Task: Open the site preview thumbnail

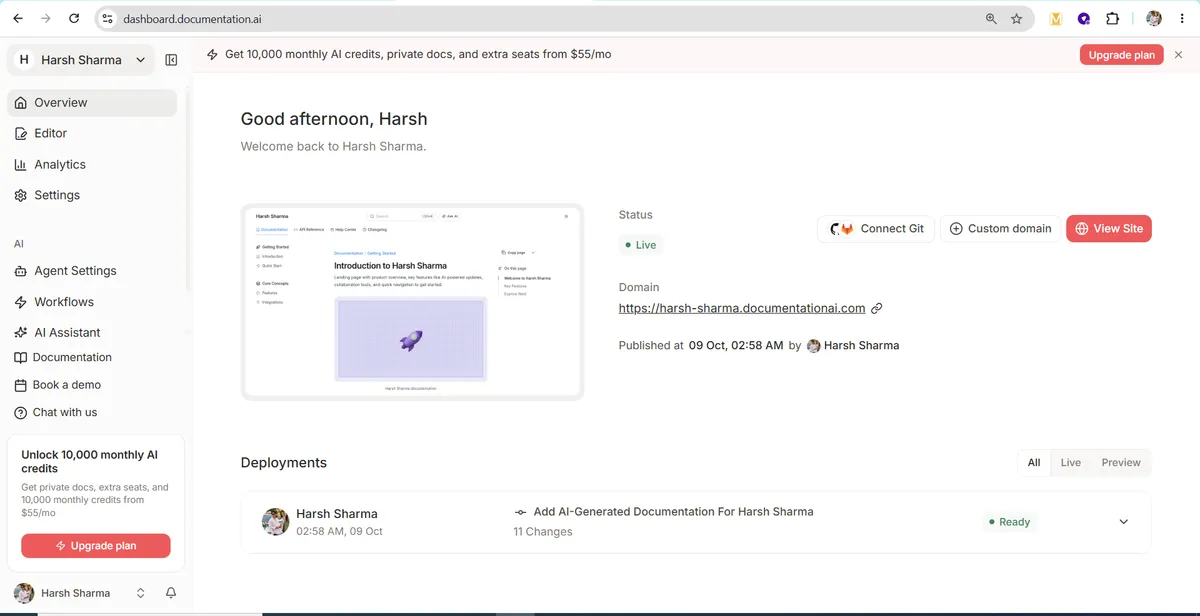Action: [x=412, y=302]
